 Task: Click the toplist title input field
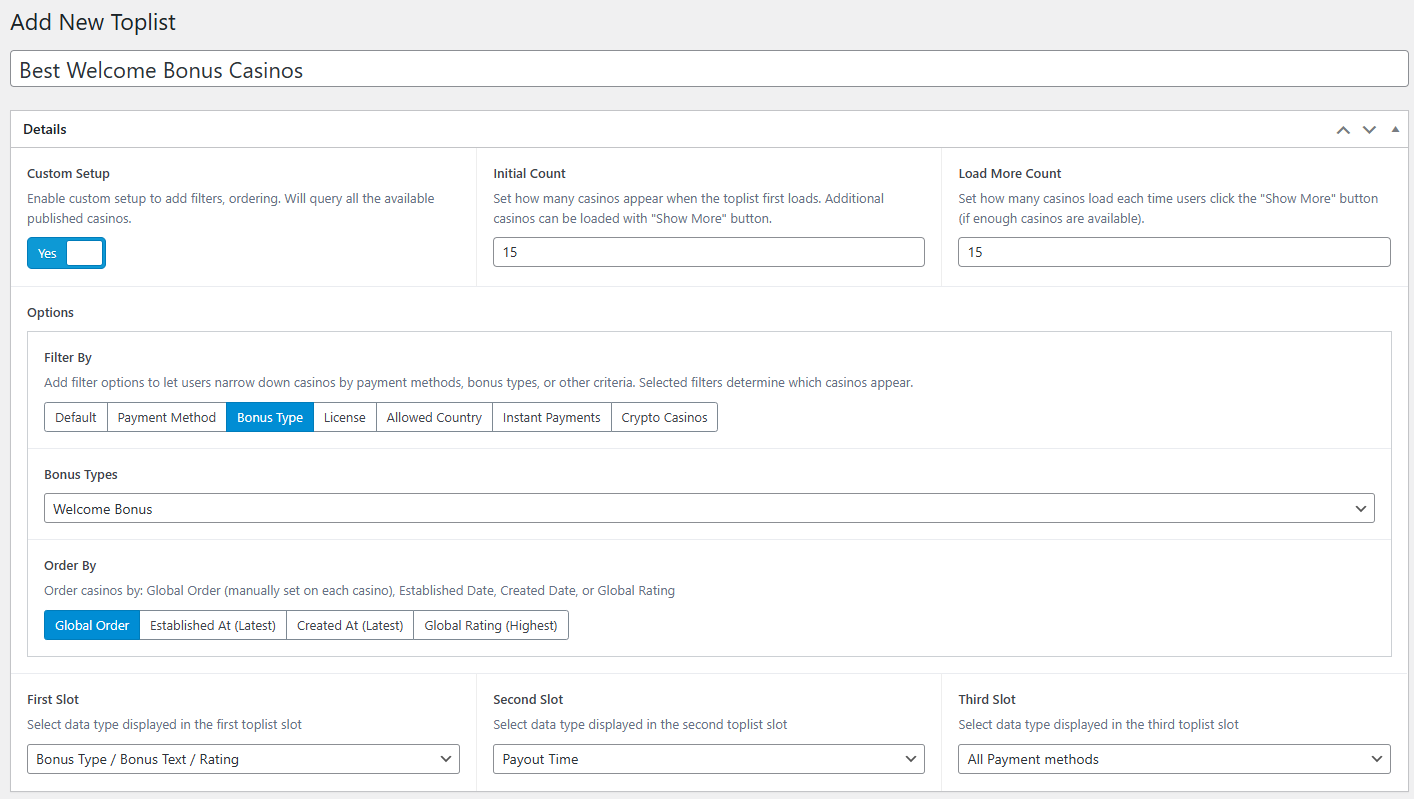707,69
